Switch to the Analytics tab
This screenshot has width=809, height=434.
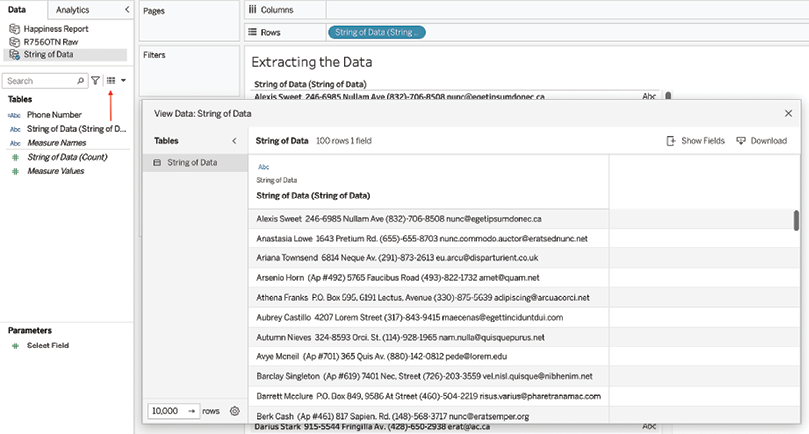pyautogui.click(x=72, y=10)
